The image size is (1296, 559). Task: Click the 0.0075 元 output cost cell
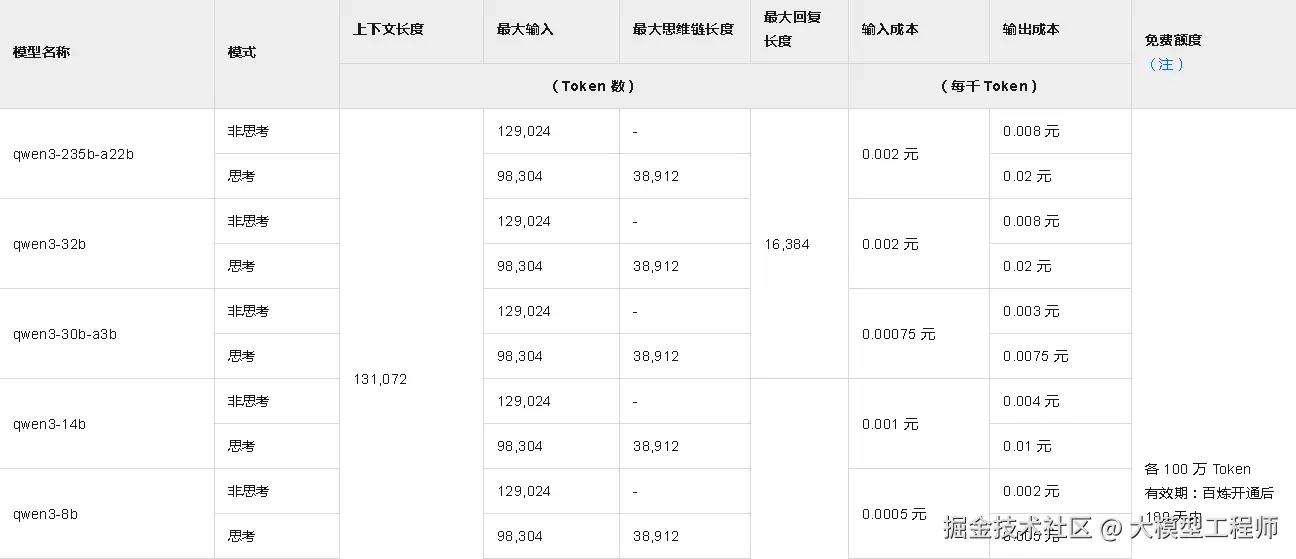pos(1035,356)
